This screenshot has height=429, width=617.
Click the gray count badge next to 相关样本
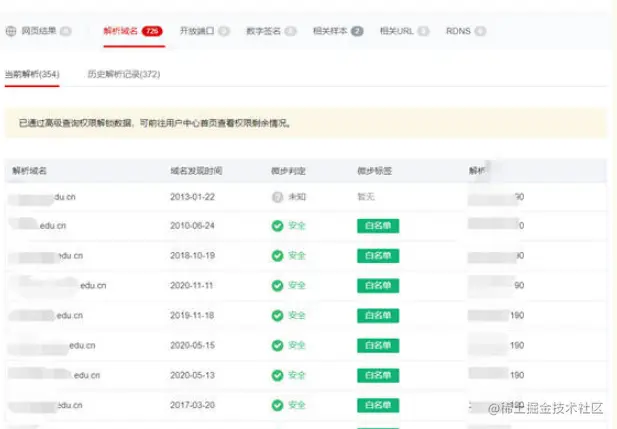coord(357,31)
